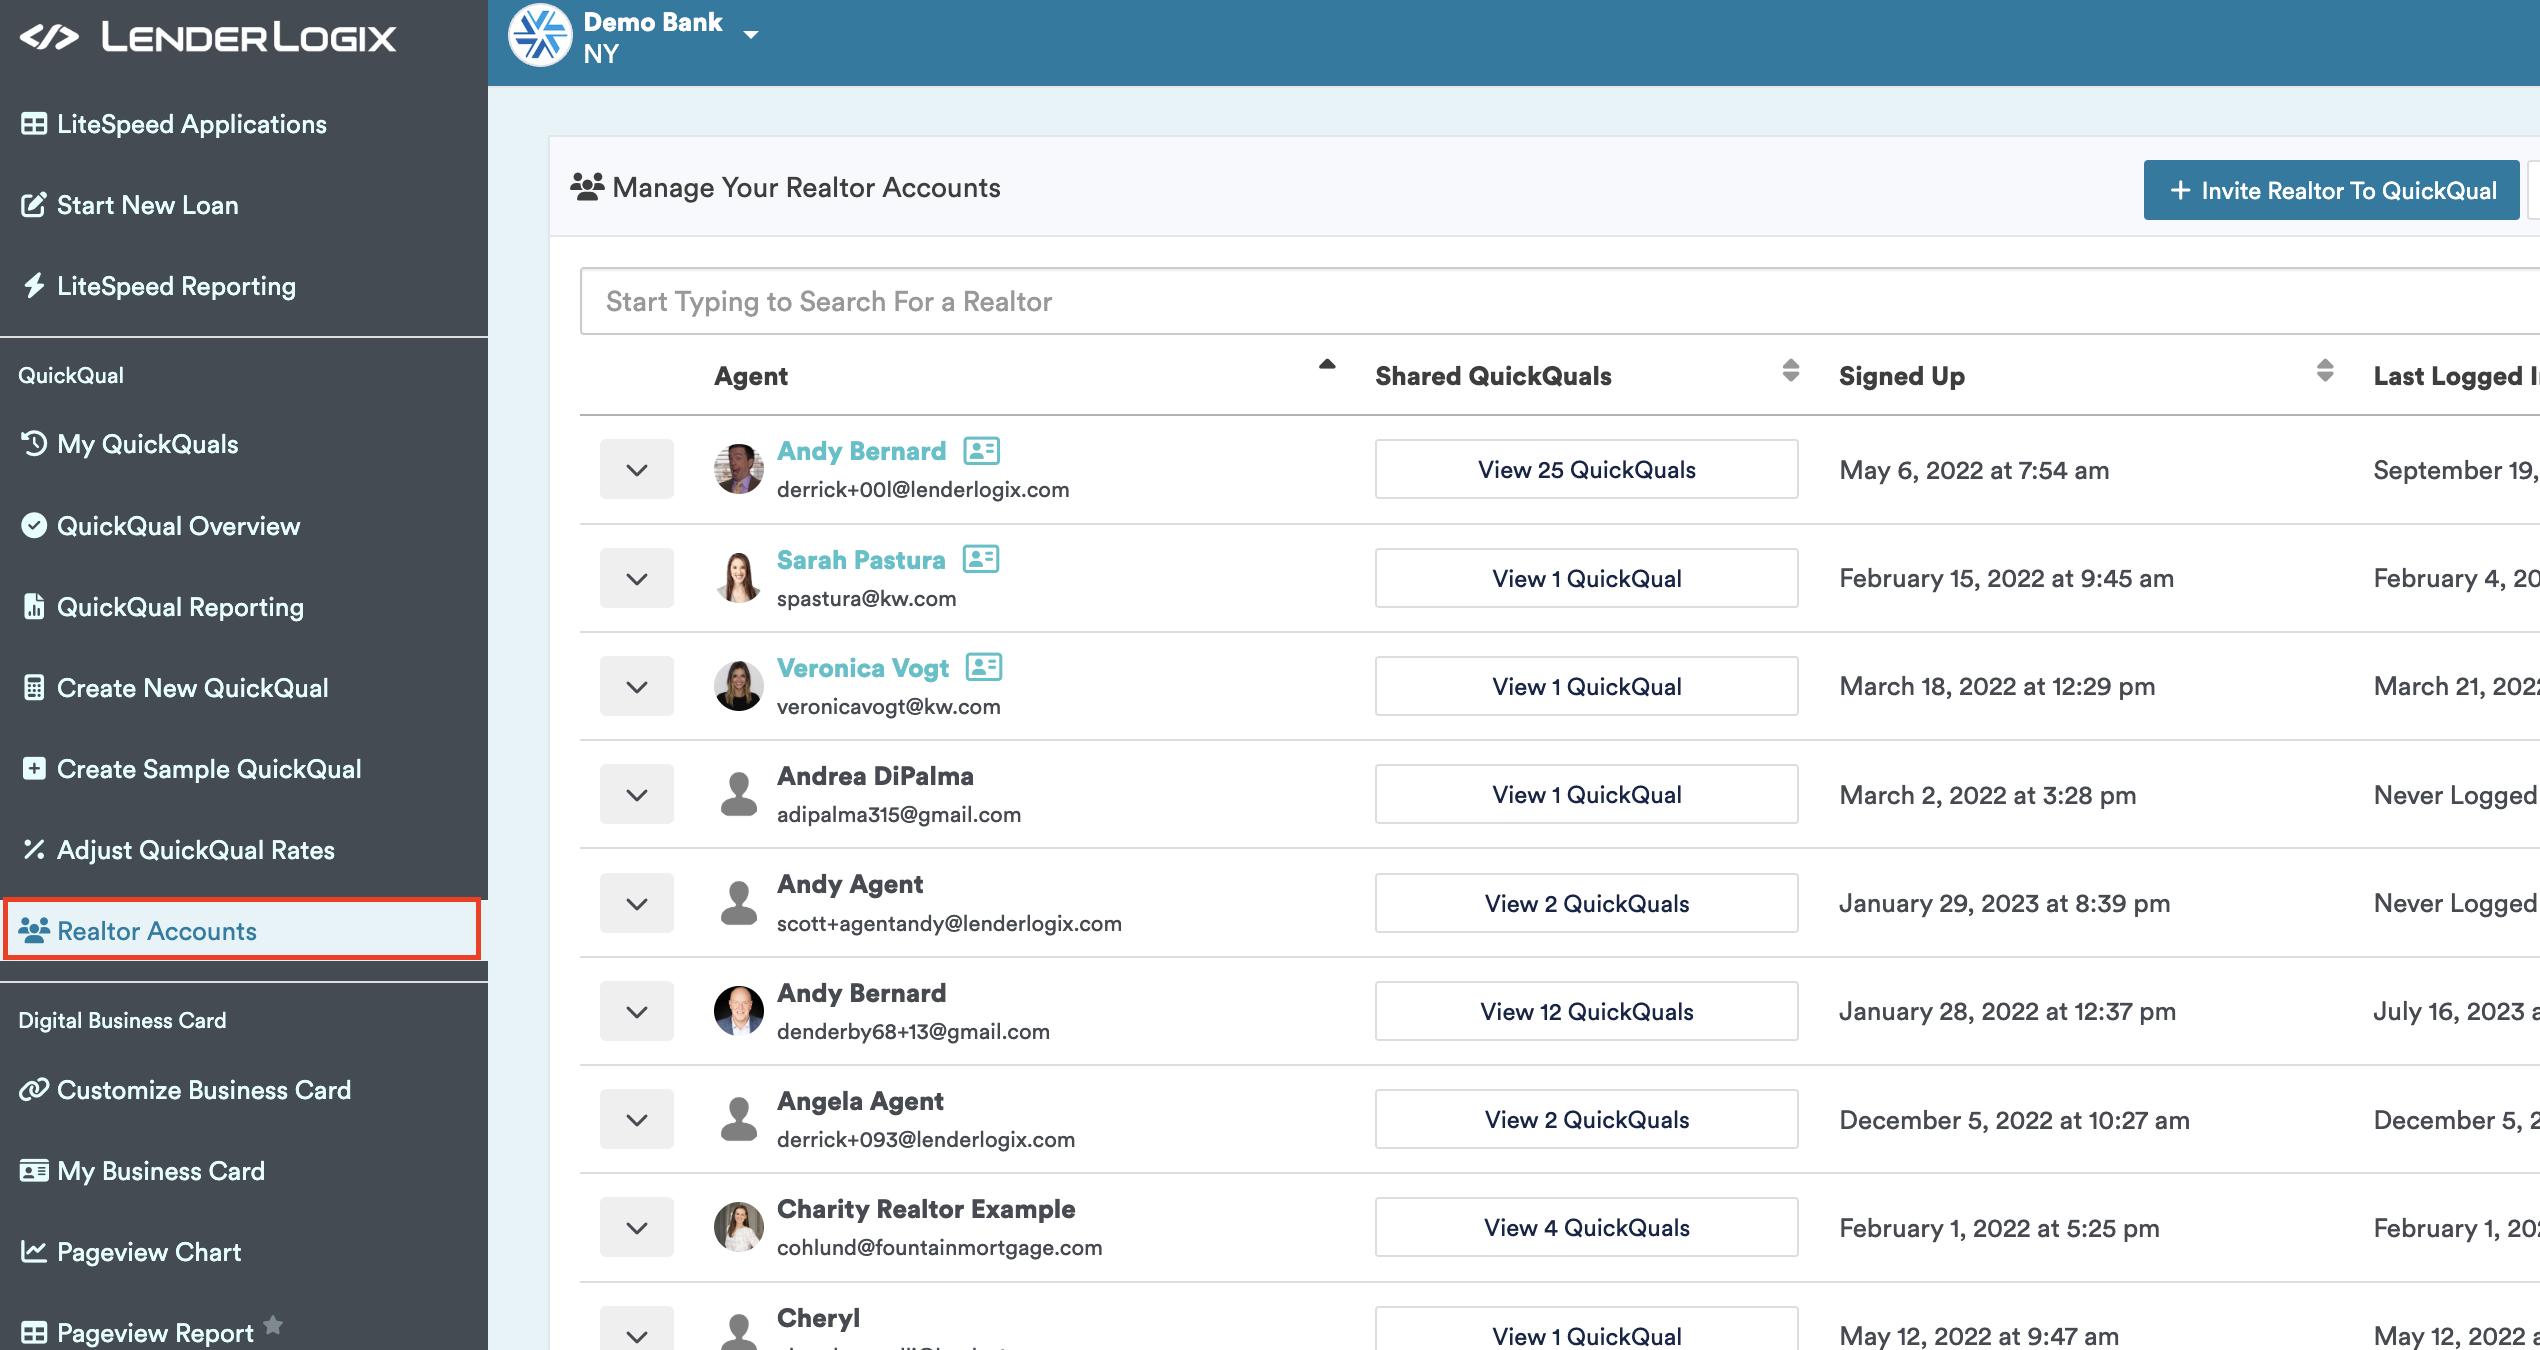
Task: Click View 2 QuickQuals for Andy Agent
Action: 1586,903
